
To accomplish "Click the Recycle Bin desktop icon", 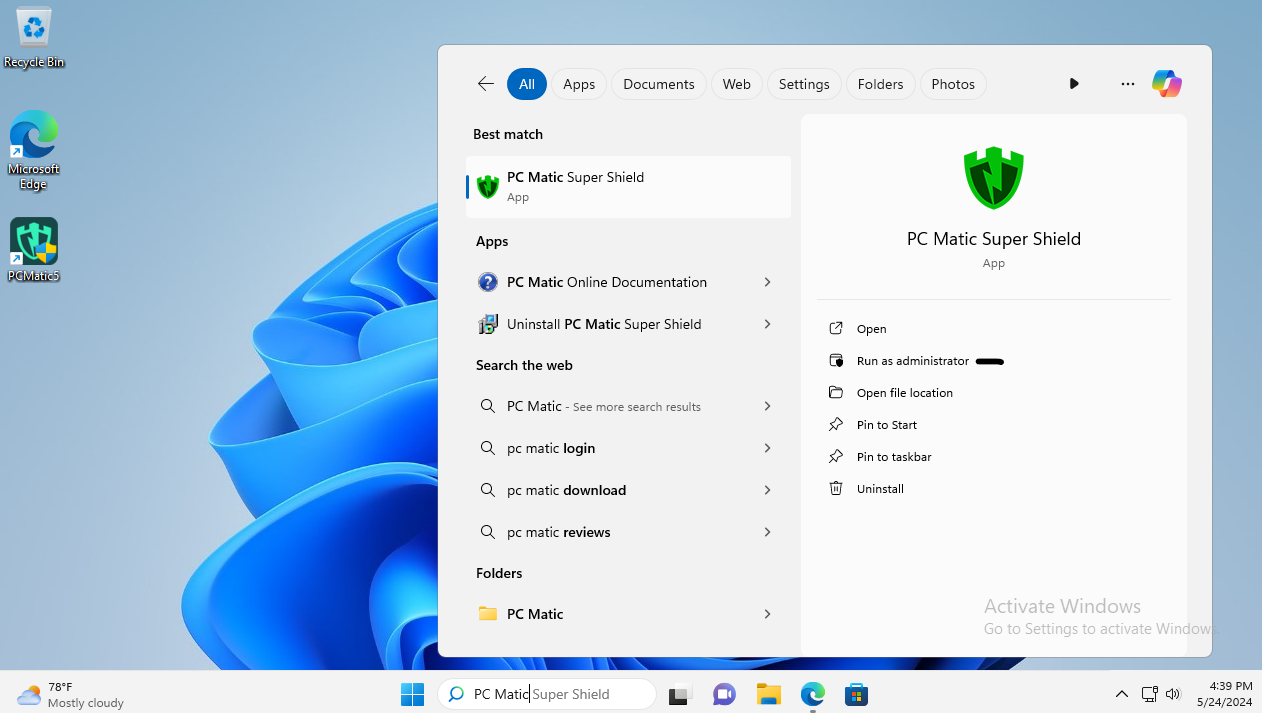I will point(34,38).
